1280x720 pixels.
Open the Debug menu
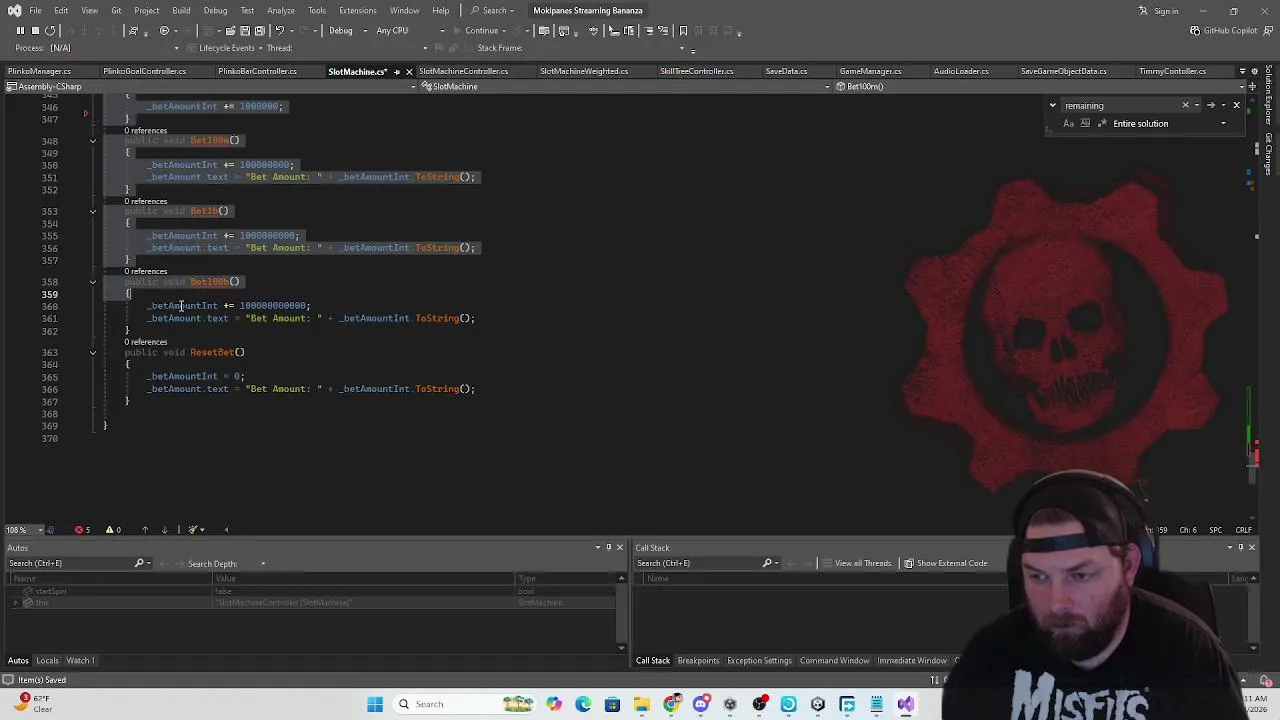215,10
